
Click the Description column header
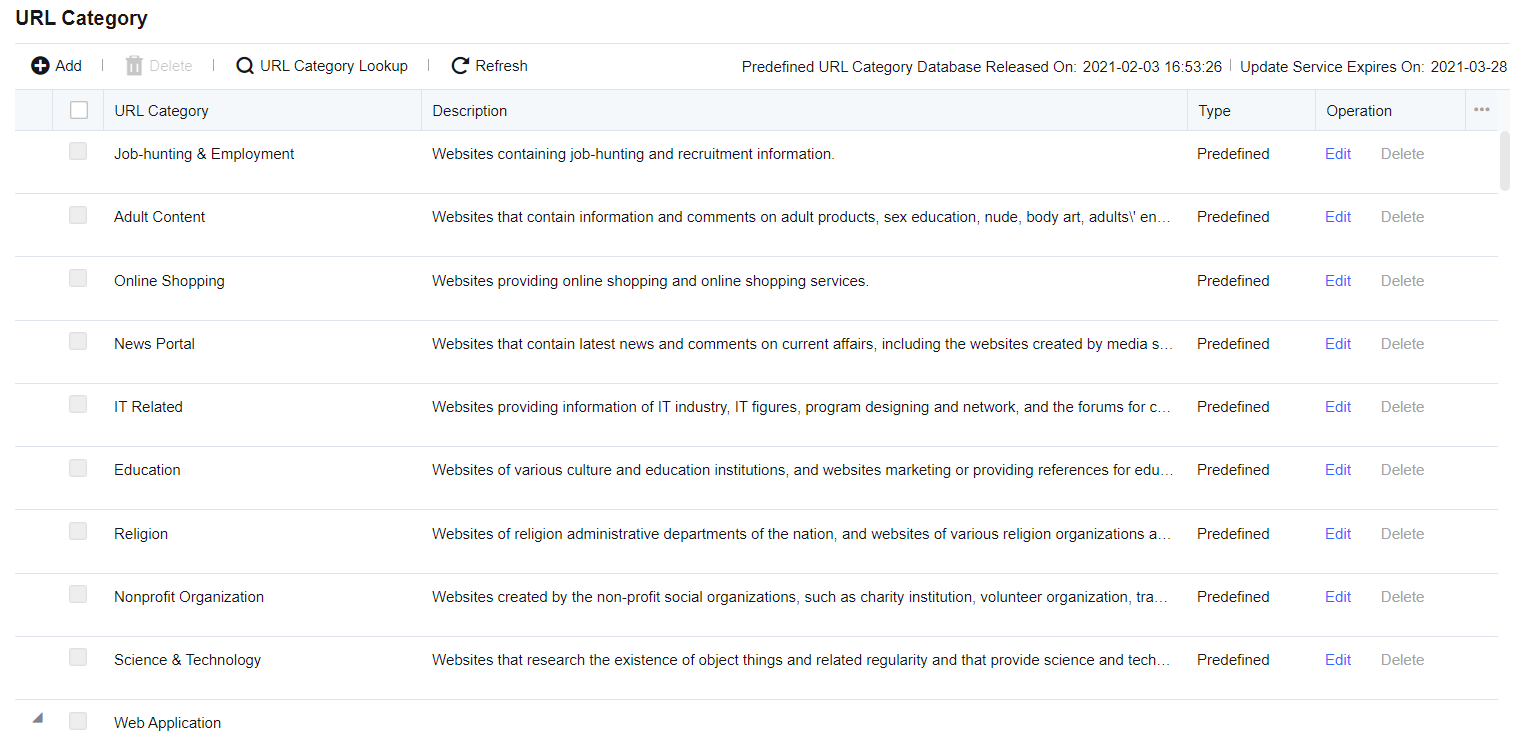(470, 111)
